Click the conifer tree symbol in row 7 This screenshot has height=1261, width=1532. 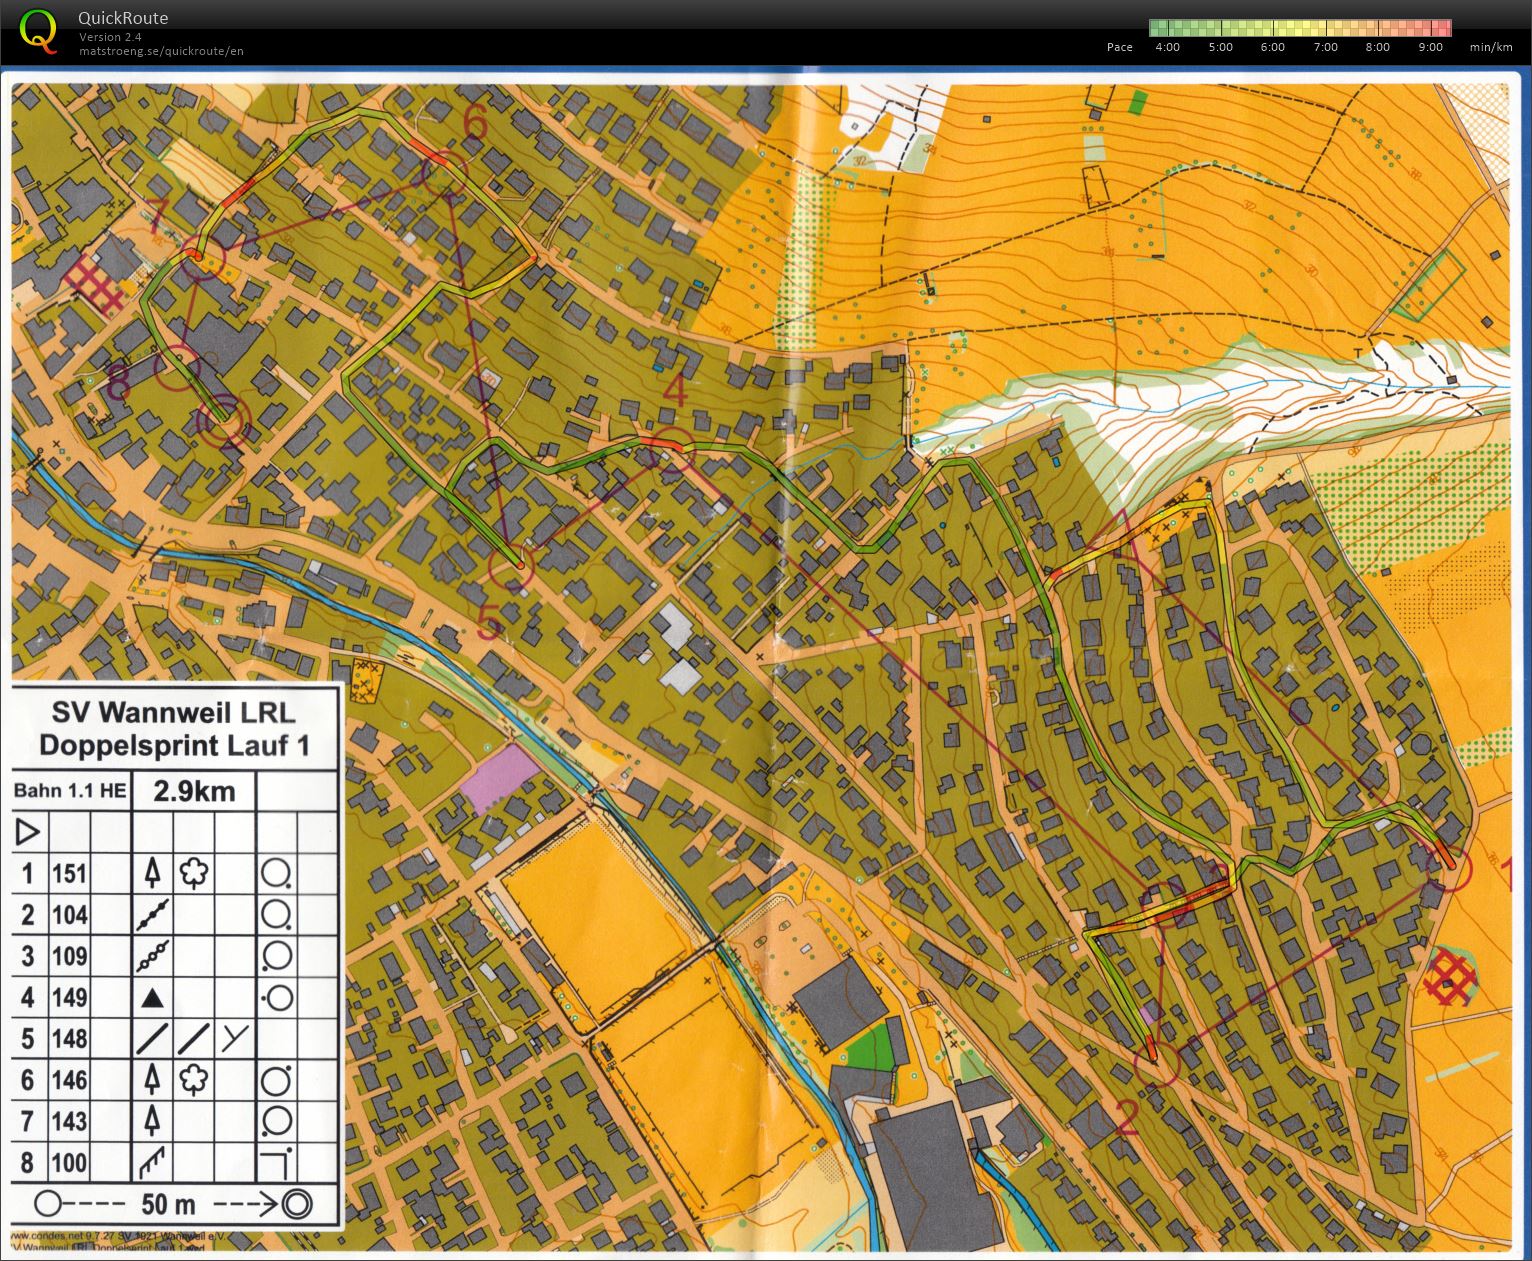point(152,1120)
